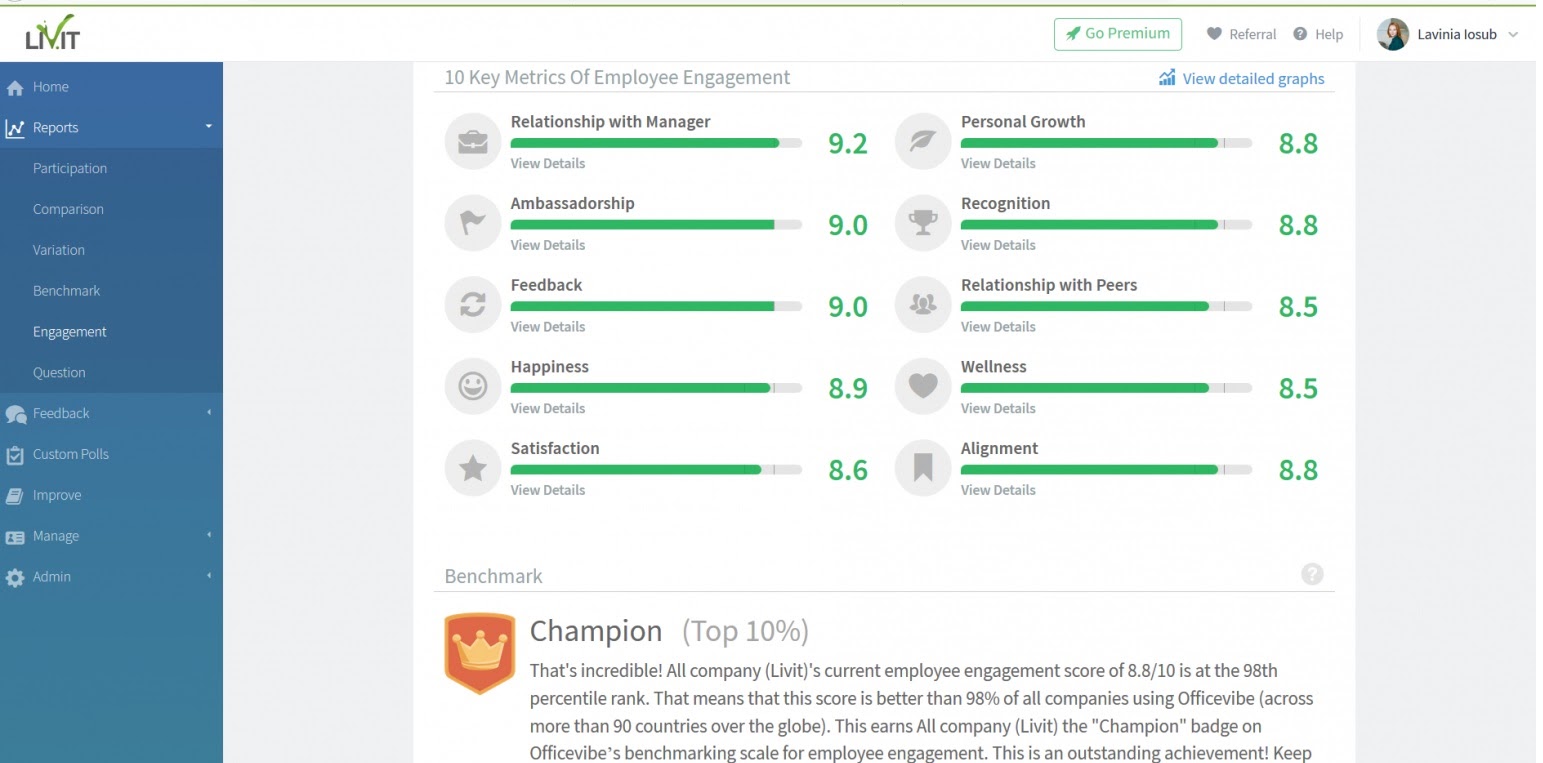Select Participation under Reports
Screen dimensions: 1543x763
[x=70, y=168]
